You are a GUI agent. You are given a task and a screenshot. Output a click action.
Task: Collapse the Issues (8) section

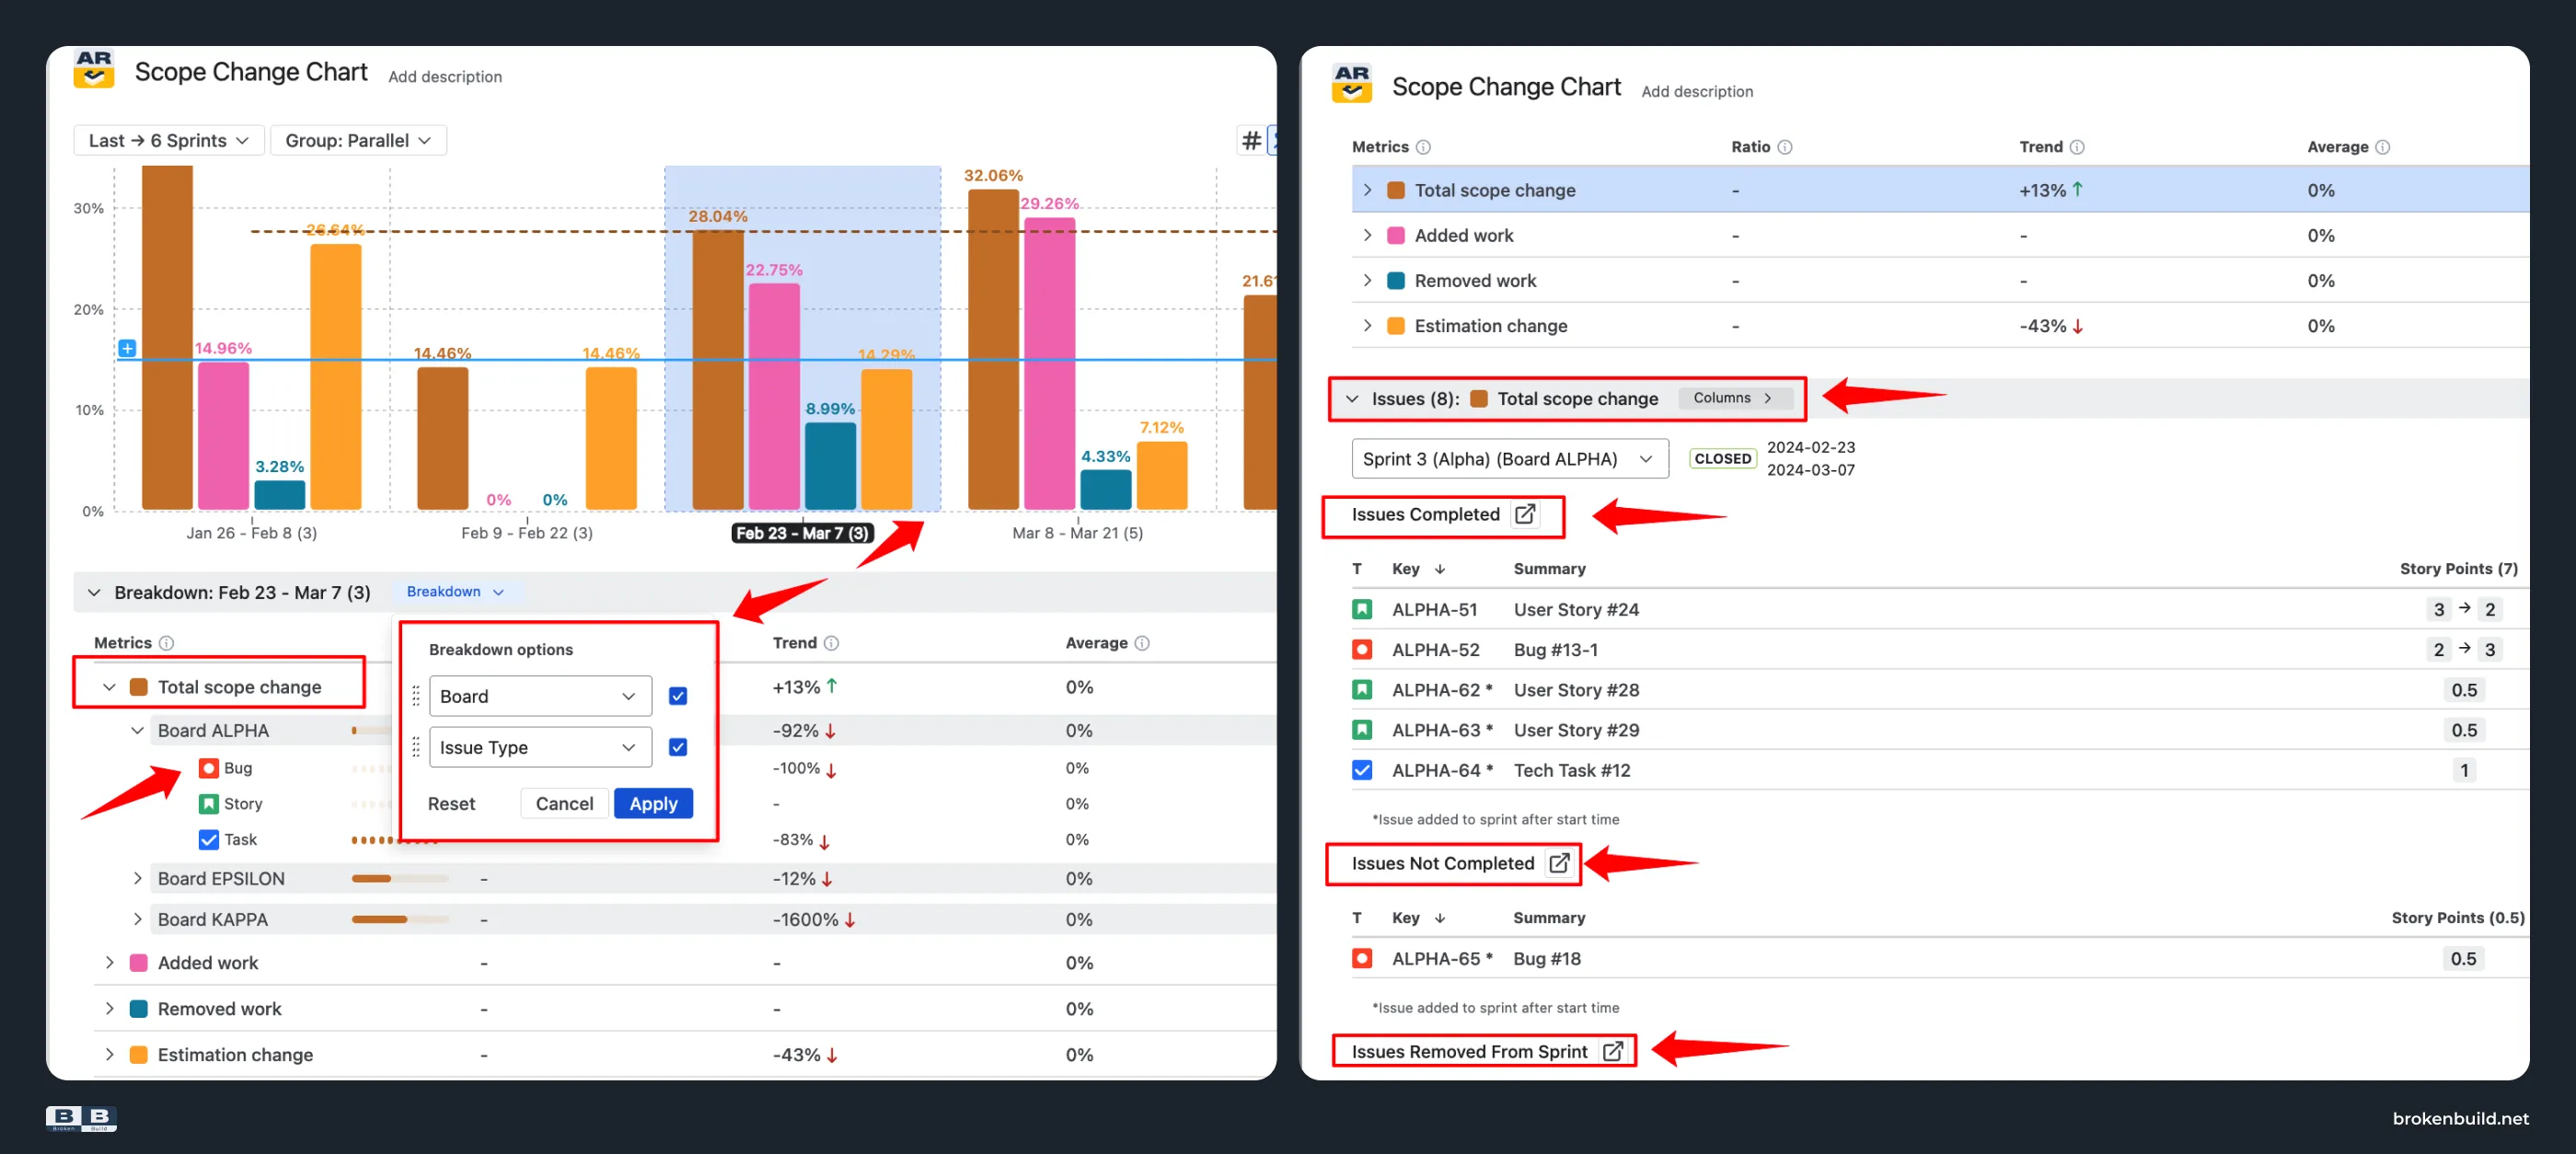1352,399
